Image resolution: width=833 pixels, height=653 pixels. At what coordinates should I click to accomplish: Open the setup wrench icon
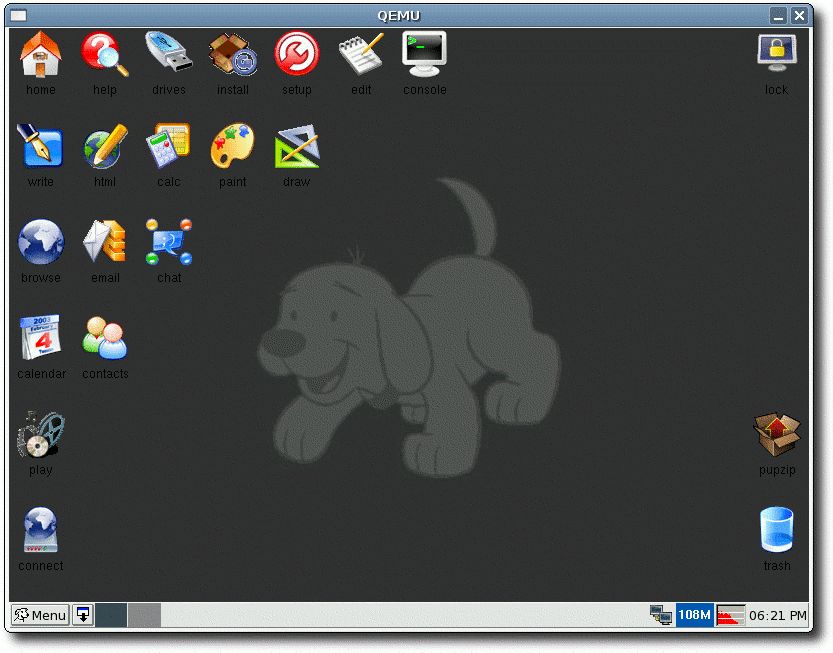click(x=296, y=53)
